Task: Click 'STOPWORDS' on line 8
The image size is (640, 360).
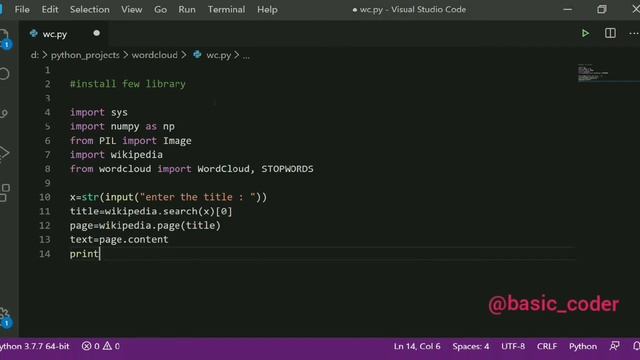Action: (287, 169)
